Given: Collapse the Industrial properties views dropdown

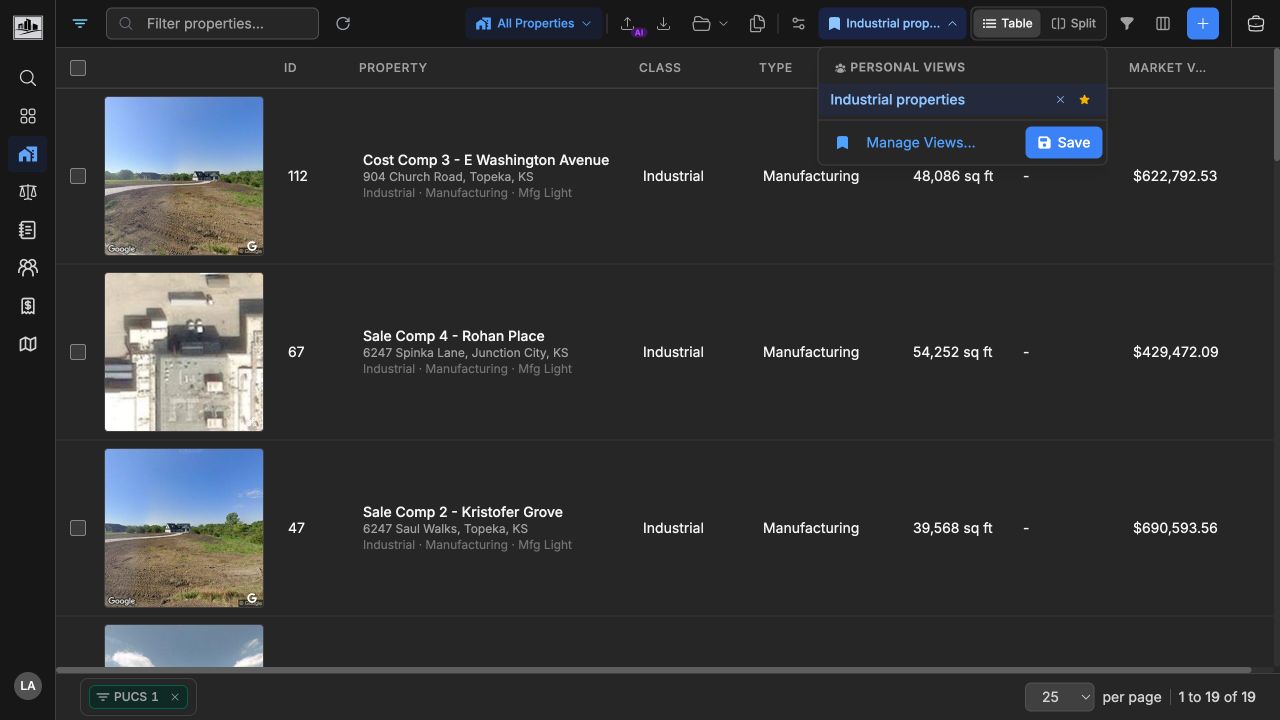Looking at the screenshot, I should click(x=892, y=23).
